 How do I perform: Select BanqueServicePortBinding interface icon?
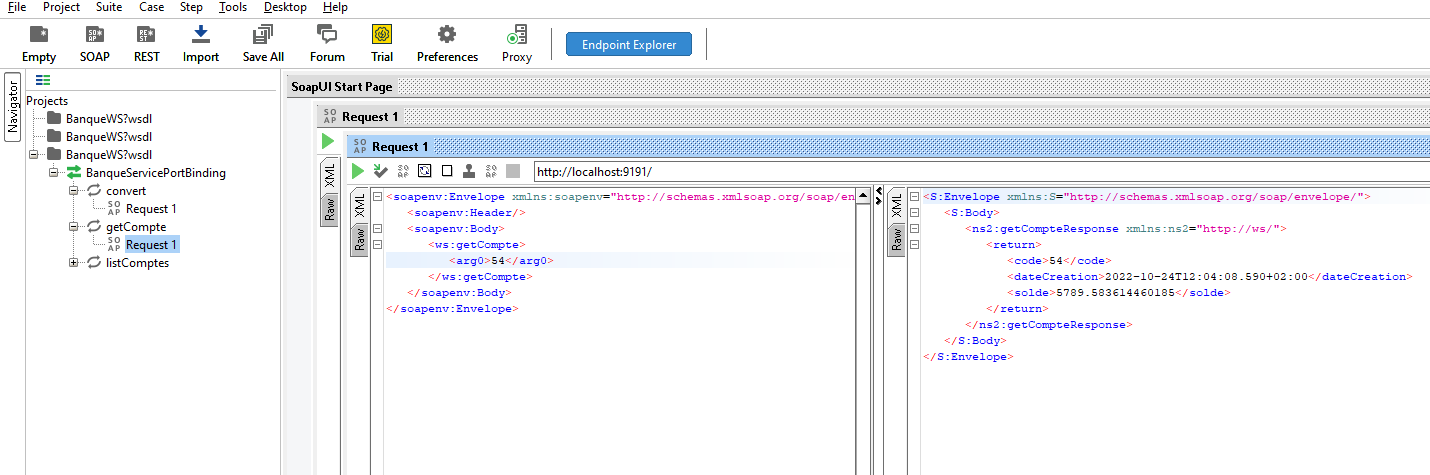pos(74,173)
